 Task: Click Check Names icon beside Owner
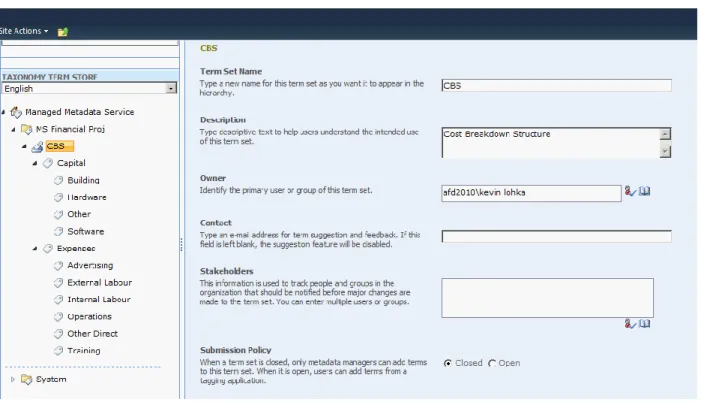pos(630,191)
